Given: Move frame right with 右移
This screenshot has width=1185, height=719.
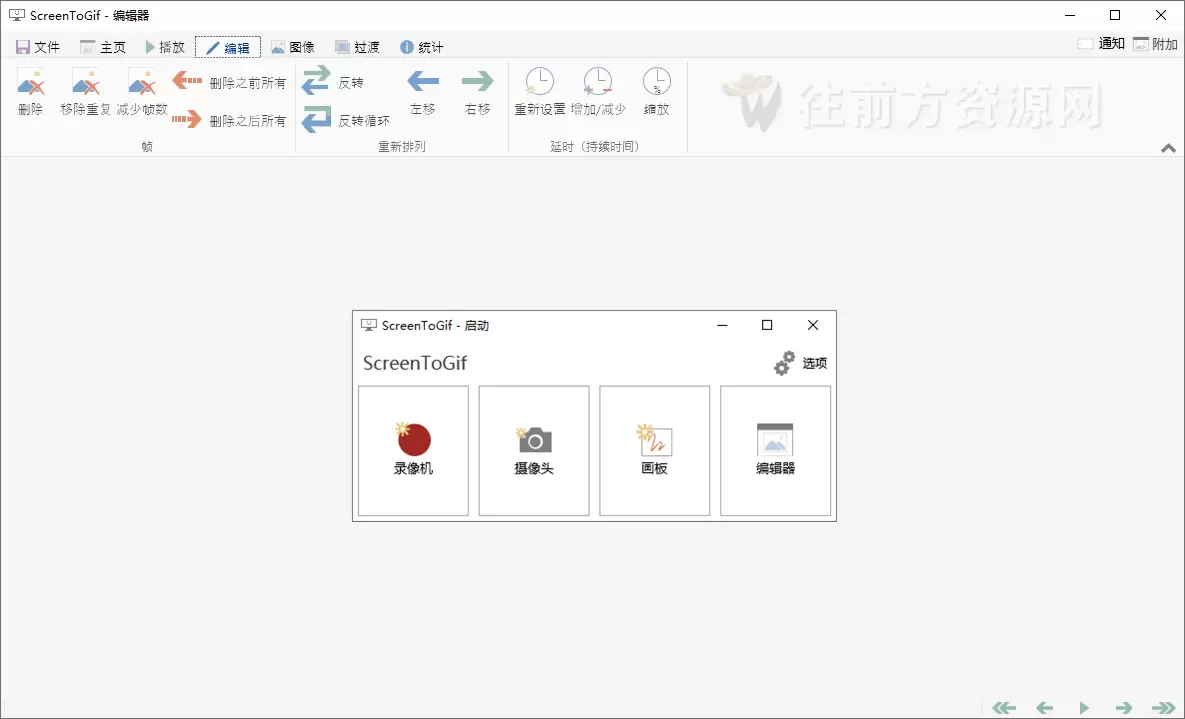Looking at the screenshot, I should [478, 91].
